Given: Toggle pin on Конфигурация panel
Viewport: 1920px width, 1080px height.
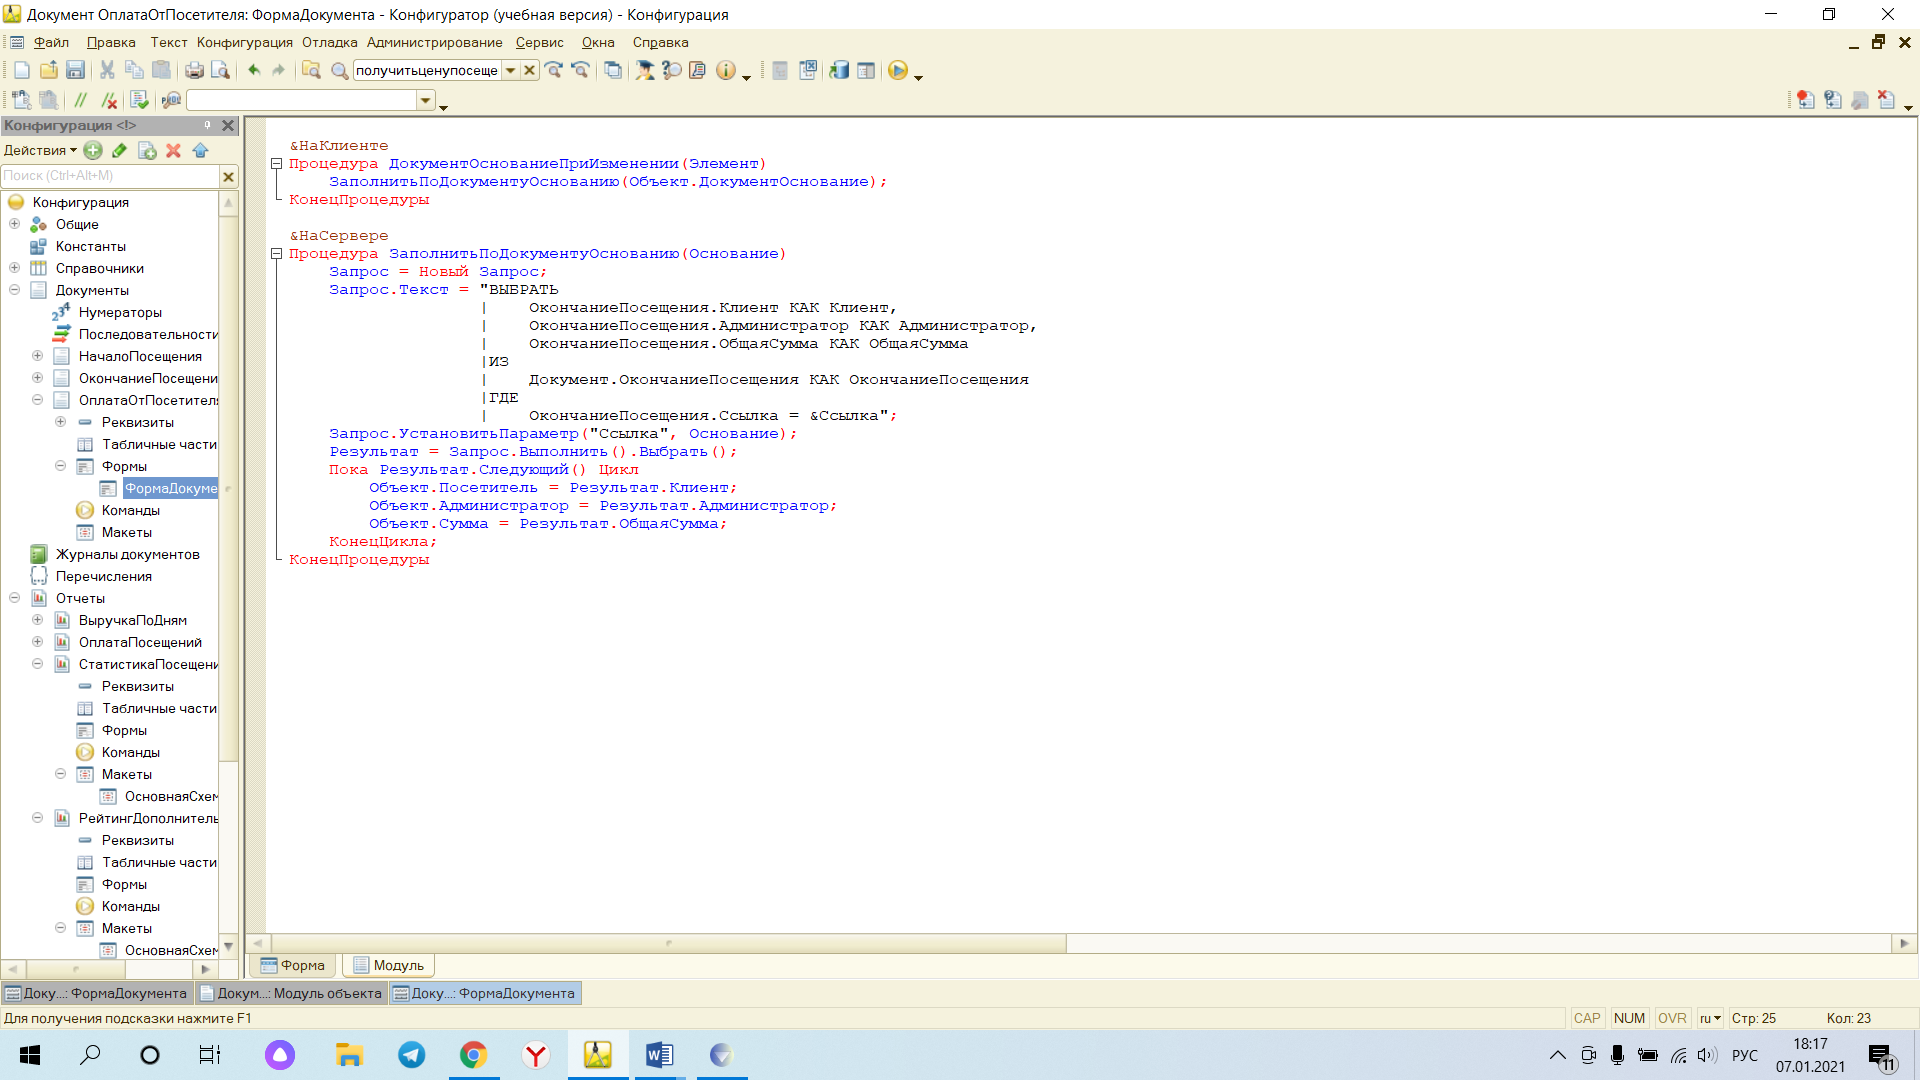Looking at the screenshot, I should 207,125.
